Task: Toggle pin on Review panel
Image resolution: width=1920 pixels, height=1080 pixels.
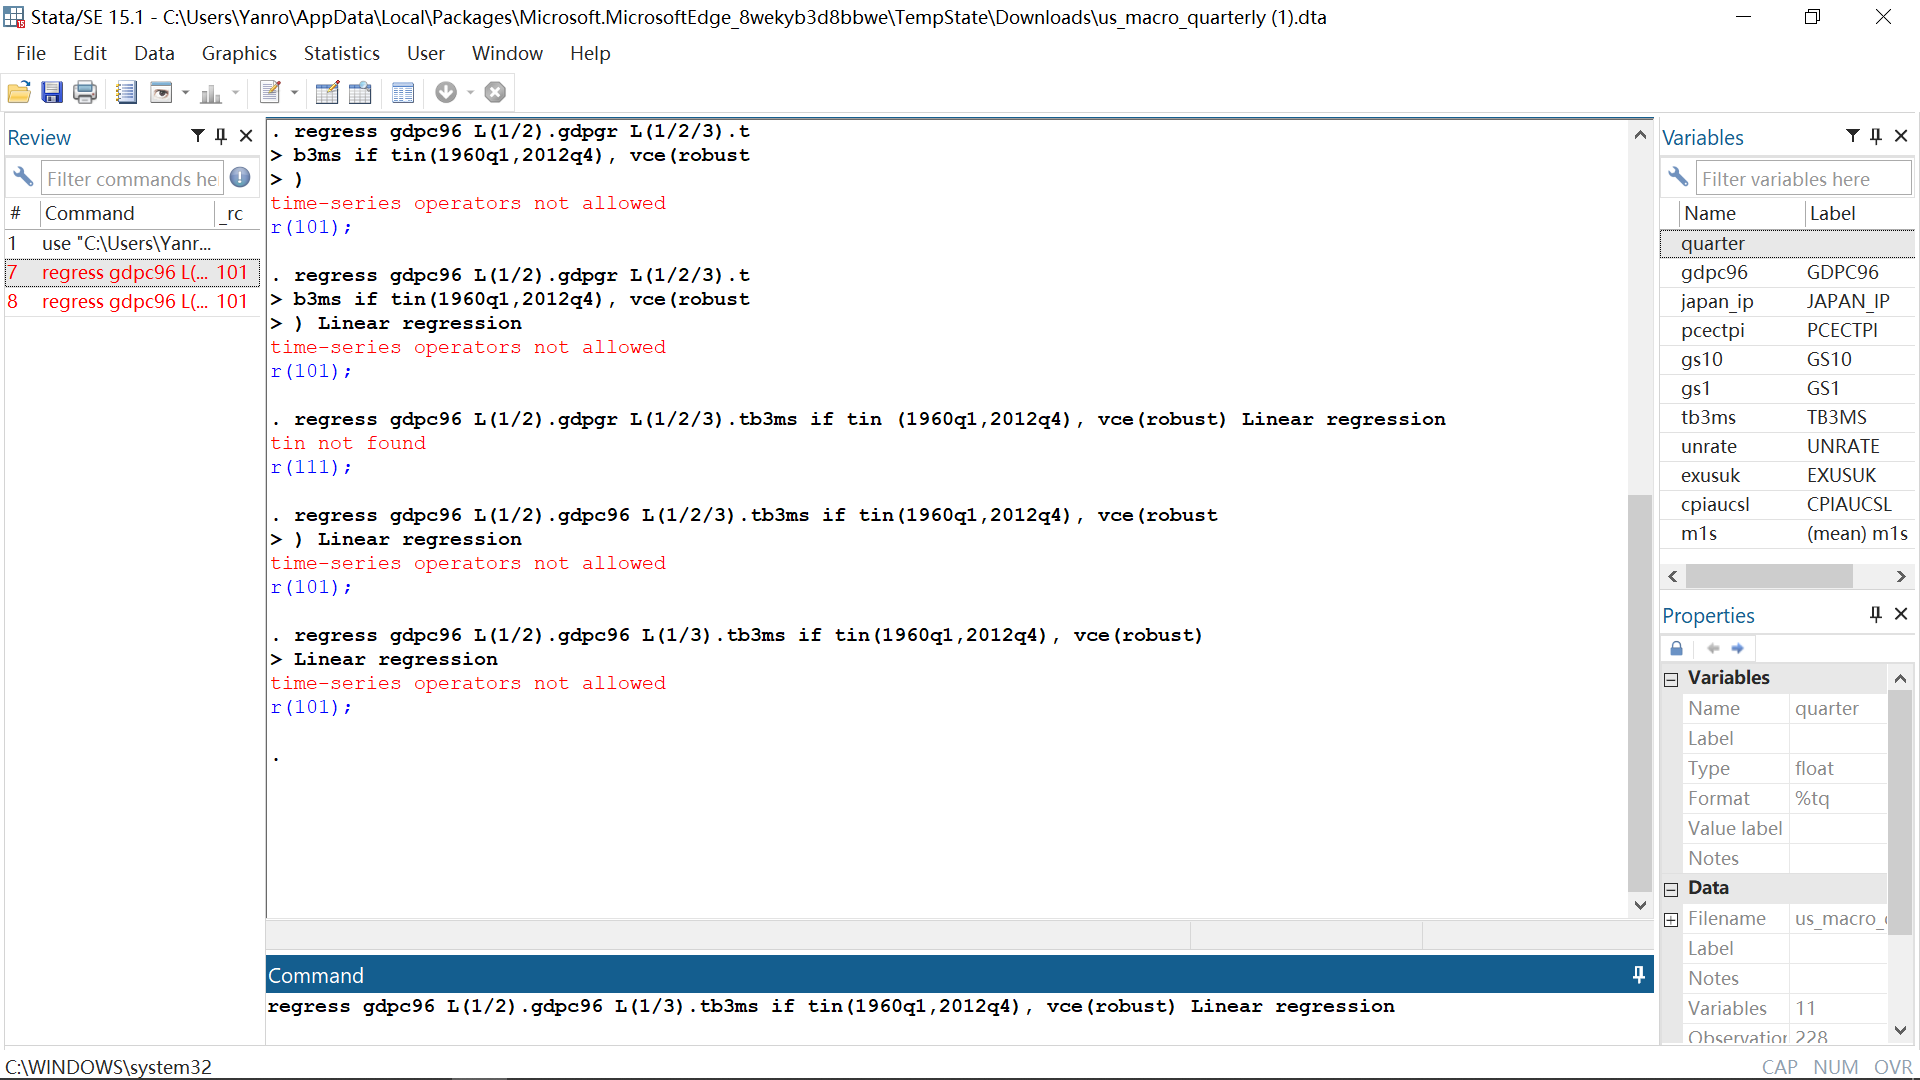Action: [x=221, y=136]
